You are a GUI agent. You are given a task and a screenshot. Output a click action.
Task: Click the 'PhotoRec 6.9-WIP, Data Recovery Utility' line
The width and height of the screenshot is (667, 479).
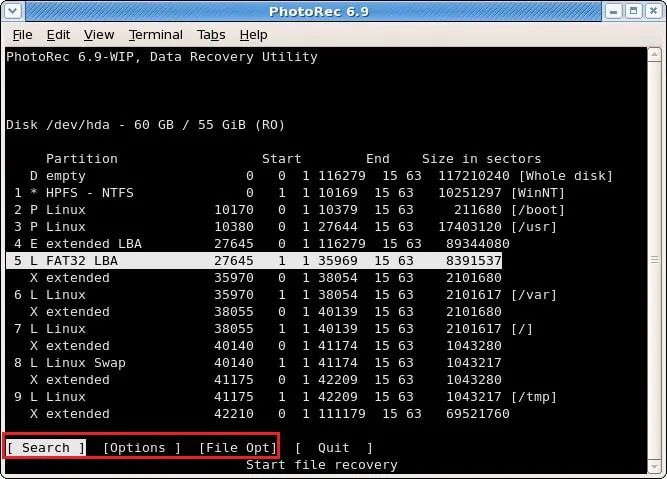coord(162,57)
